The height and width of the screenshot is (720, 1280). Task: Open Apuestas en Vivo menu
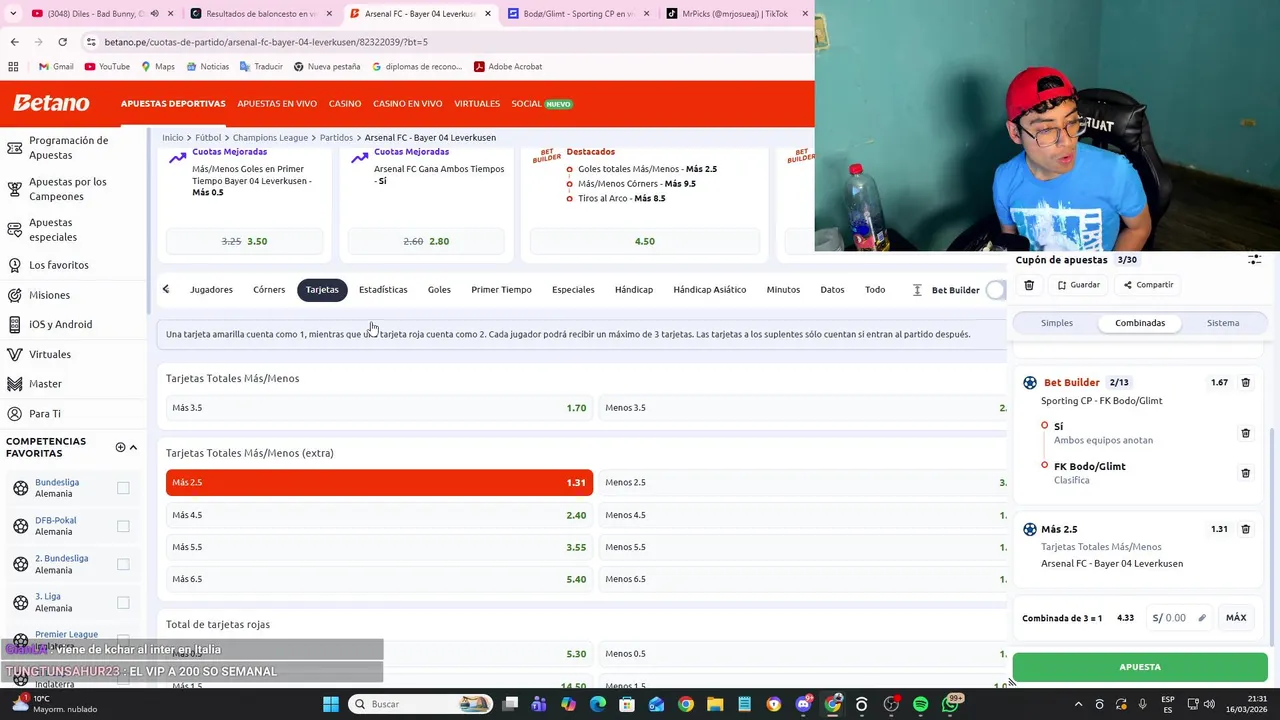coord(277,104)
